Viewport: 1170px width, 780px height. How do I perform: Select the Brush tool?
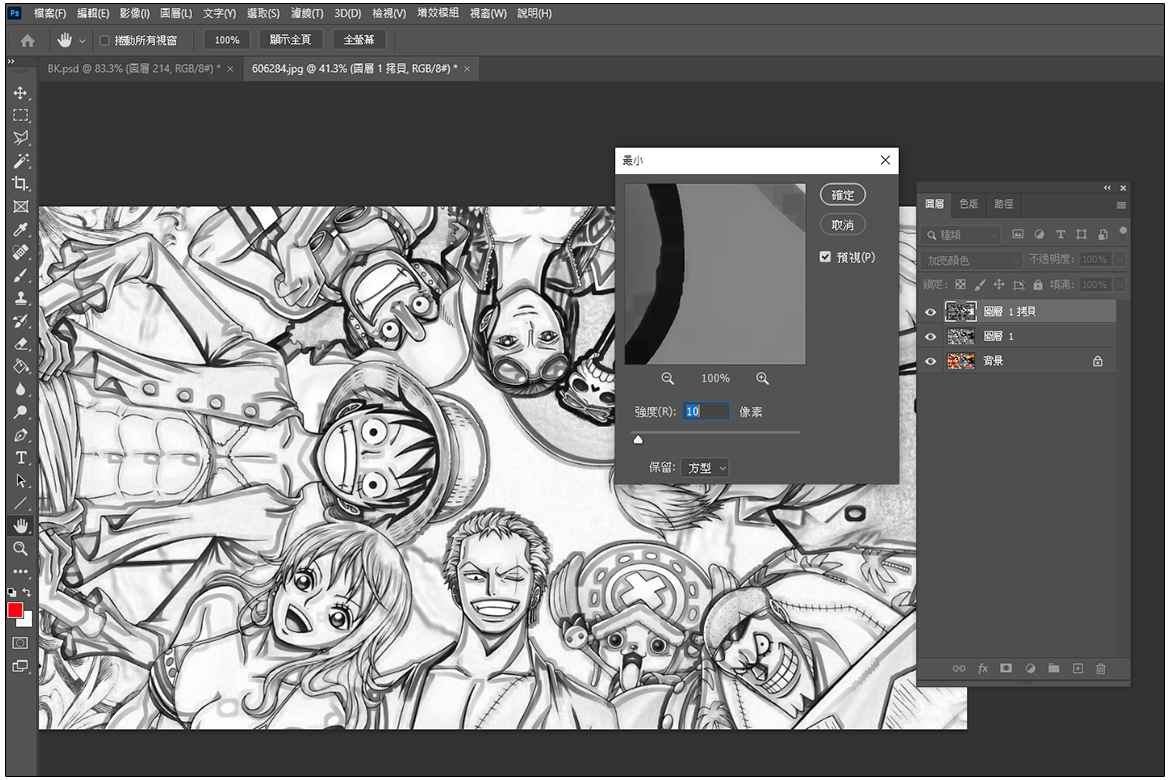pos(20,275)
